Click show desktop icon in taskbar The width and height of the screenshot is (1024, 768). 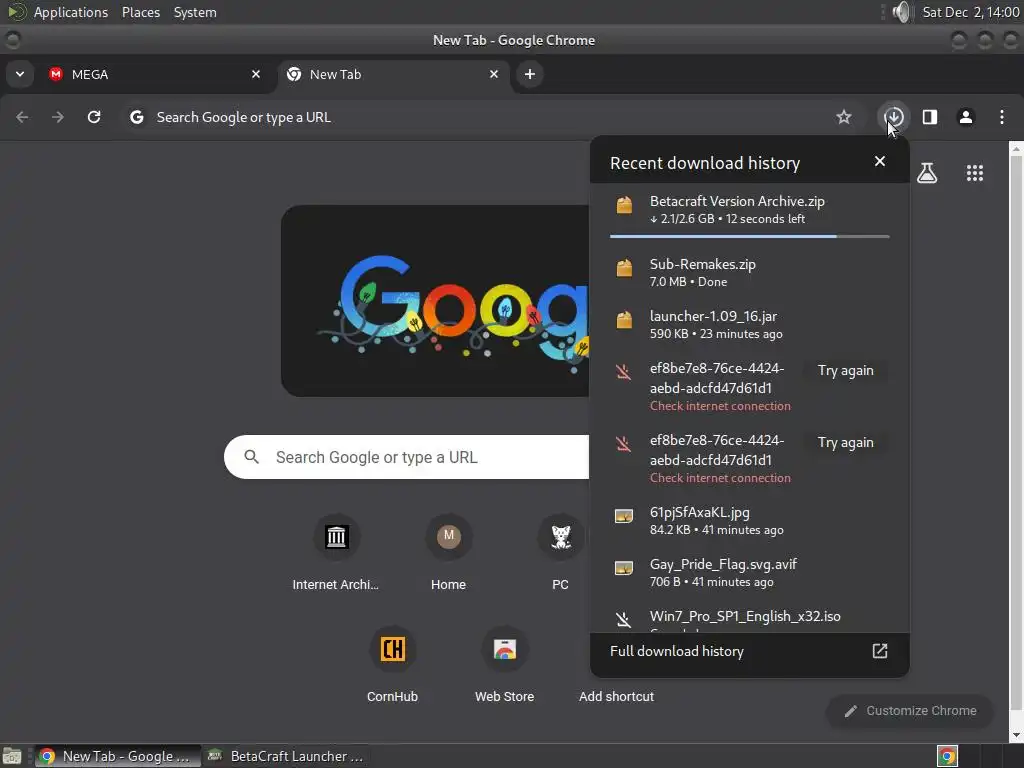(12, 756)
